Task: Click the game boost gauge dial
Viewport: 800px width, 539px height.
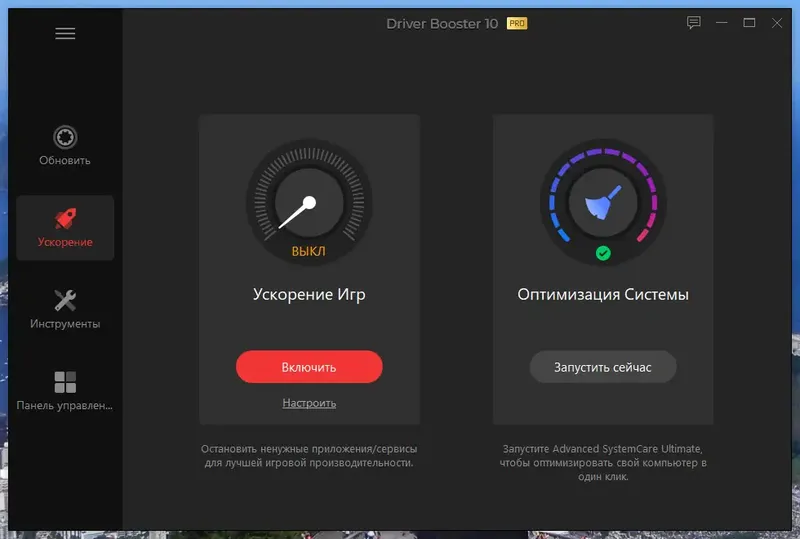Action: click(x=309, y=202)
